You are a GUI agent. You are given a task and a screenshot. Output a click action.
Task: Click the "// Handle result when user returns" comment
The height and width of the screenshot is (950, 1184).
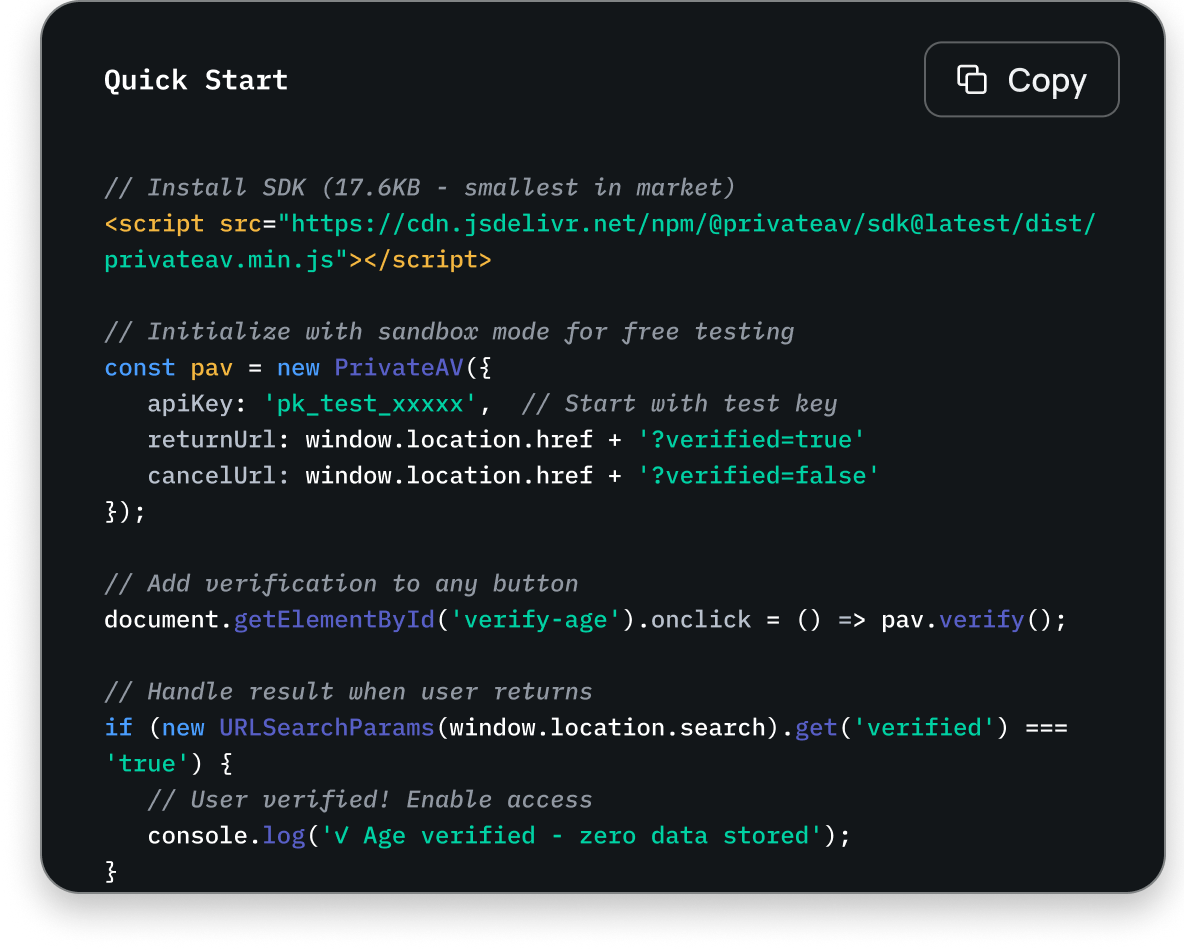[348, 692]
